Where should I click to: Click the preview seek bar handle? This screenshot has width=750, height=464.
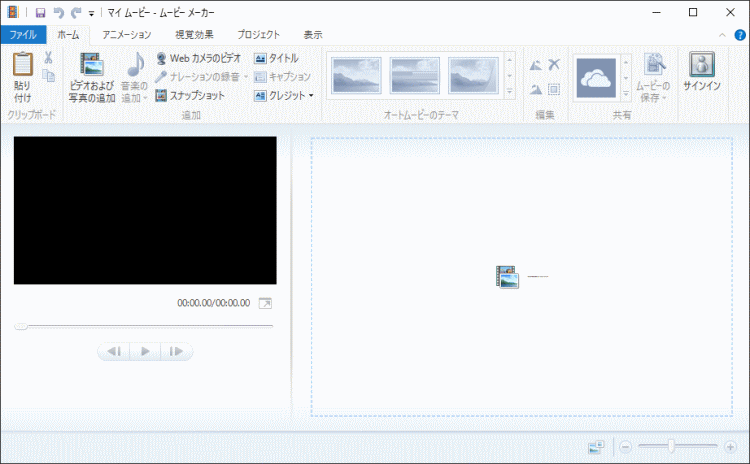click(21, 326)
